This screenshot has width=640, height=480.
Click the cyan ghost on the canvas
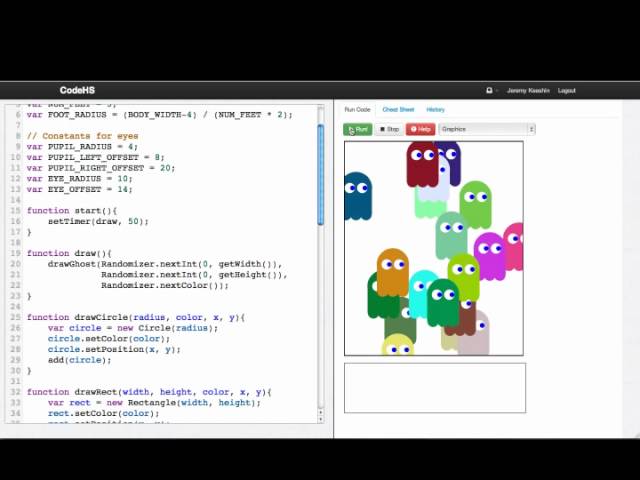[419, 294]
